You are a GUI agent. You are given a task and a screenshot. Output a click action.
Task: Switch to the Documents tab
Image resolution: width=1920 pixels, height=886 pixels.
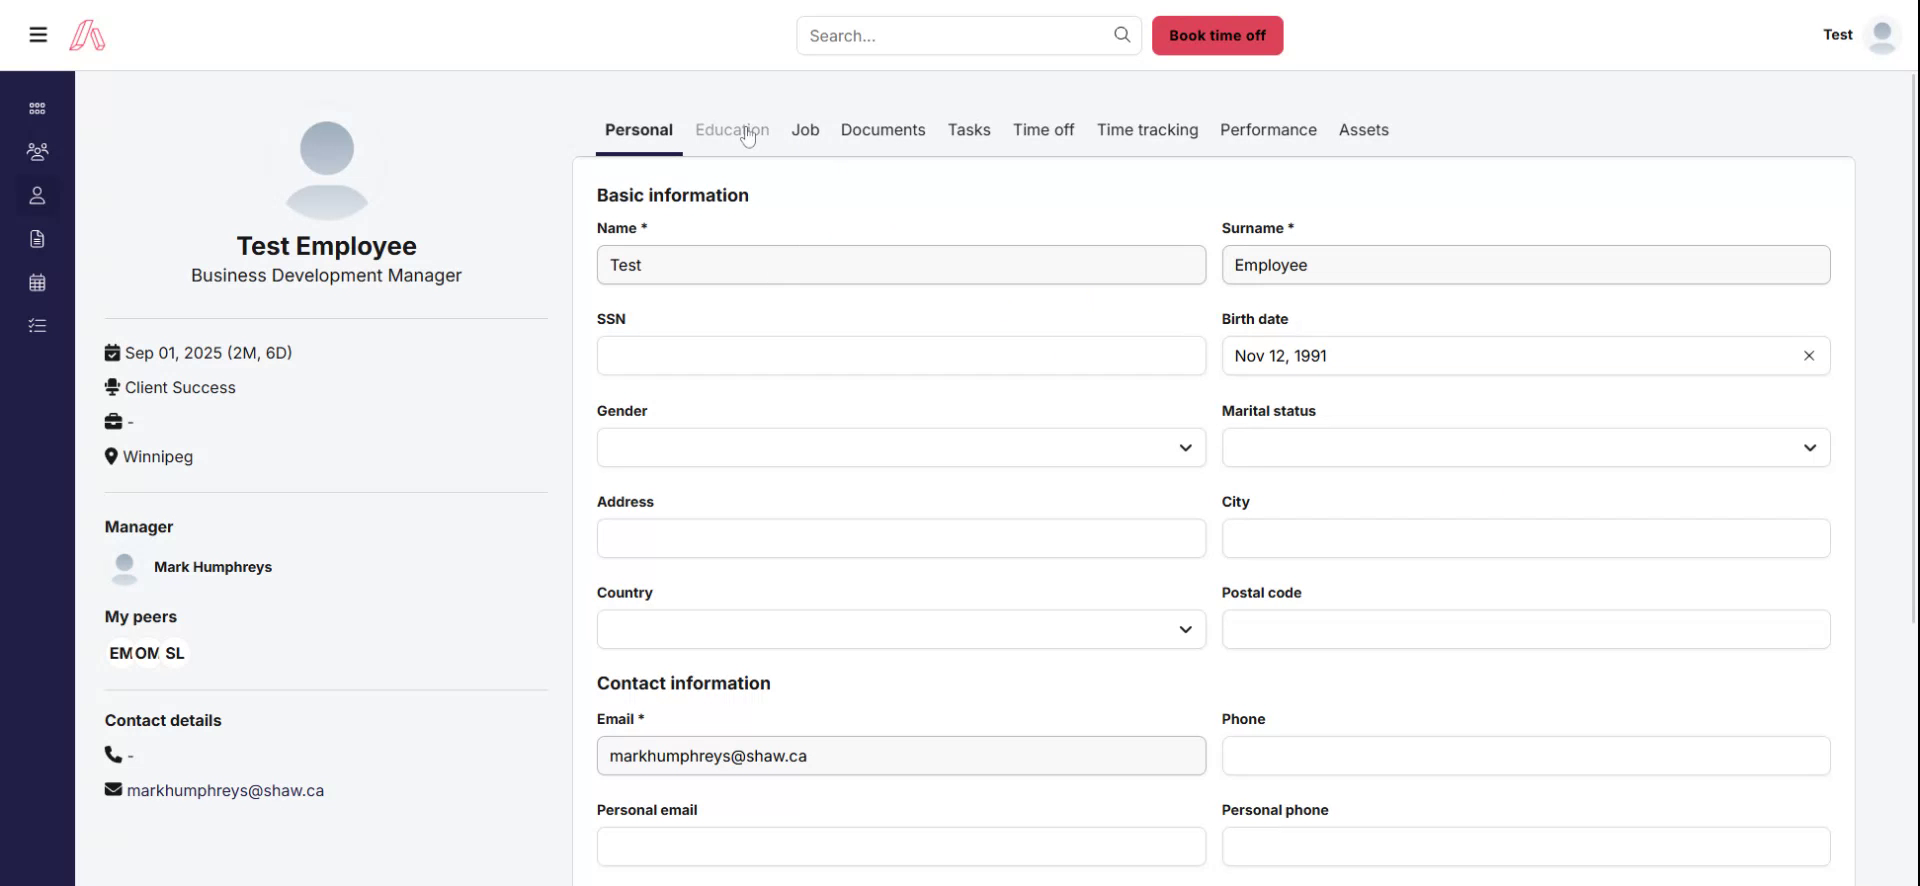[x=883, y=130]
